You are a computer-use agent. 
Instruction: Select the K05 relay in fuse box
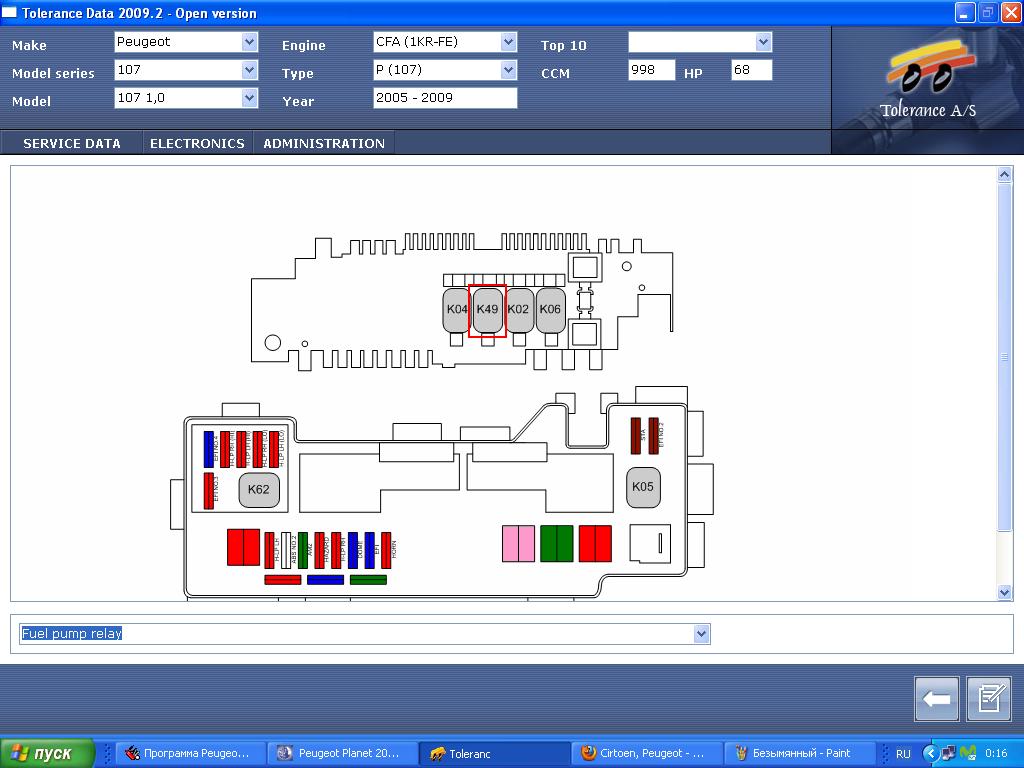click(643, 487)
